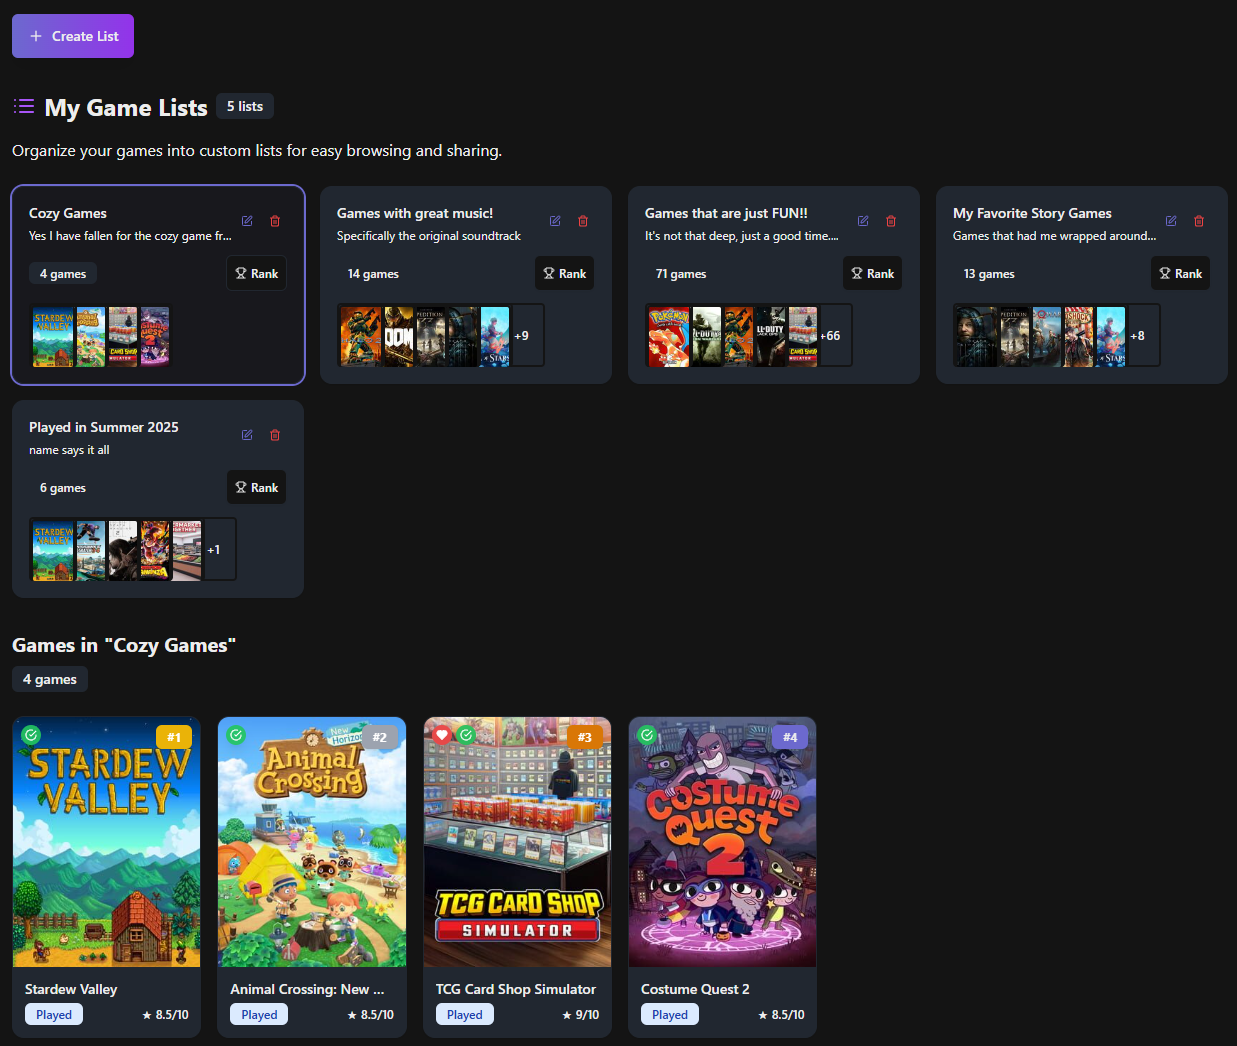1237x1046 pixels.
Task: Click the 13 games count label
Action: (989, 273)
